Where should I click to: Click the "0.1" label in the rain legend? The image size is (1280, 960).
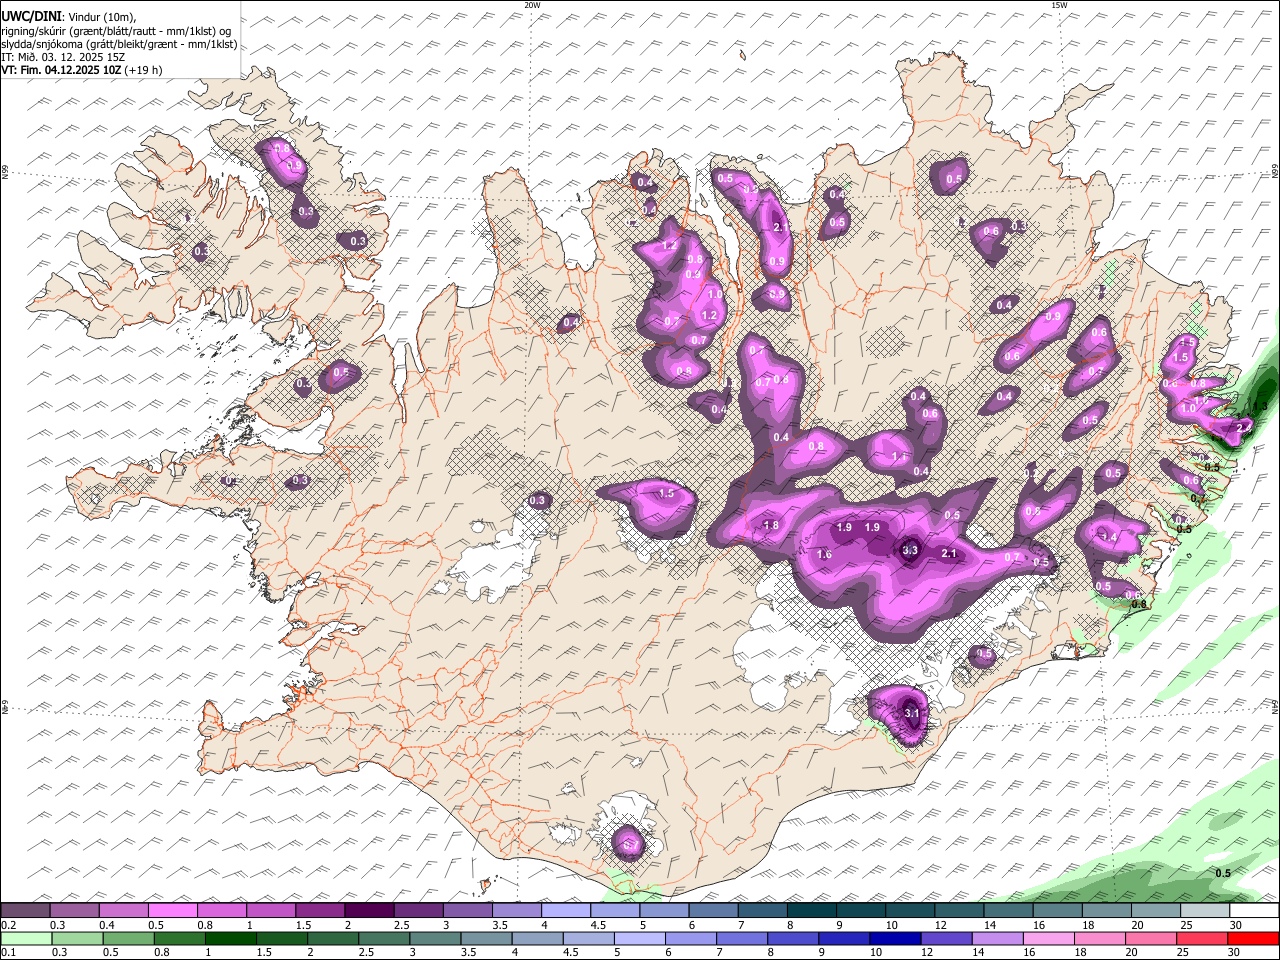[7, 952]
